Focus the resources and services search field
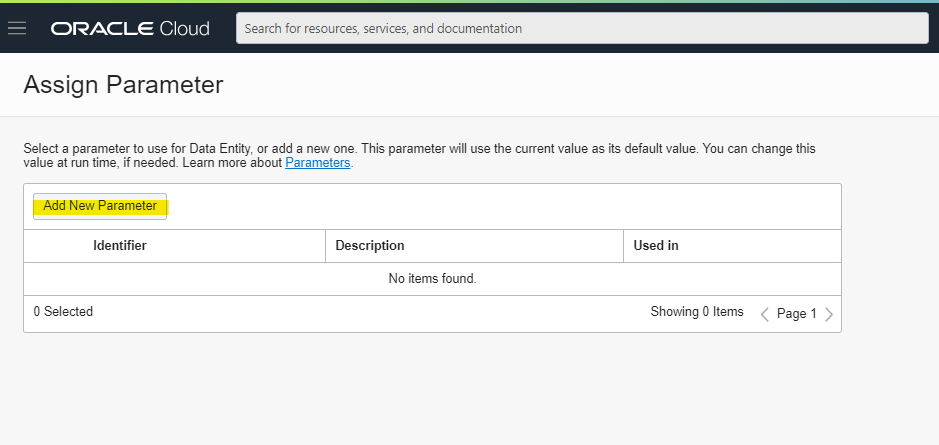This screenshot has width=939, height=445. pos(582,28)
